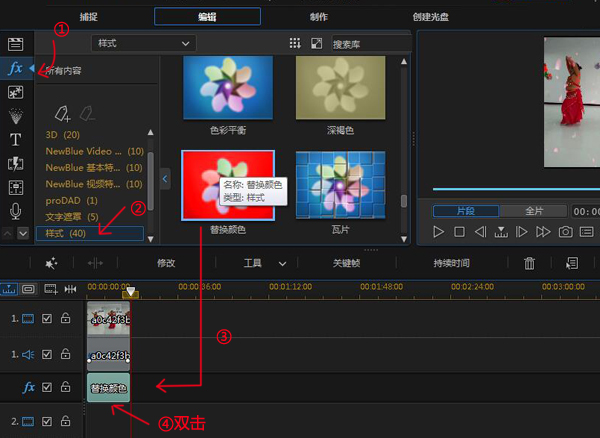Lock video track 2
This screenshot has width=600, height=438.
(x=65, y=421)
